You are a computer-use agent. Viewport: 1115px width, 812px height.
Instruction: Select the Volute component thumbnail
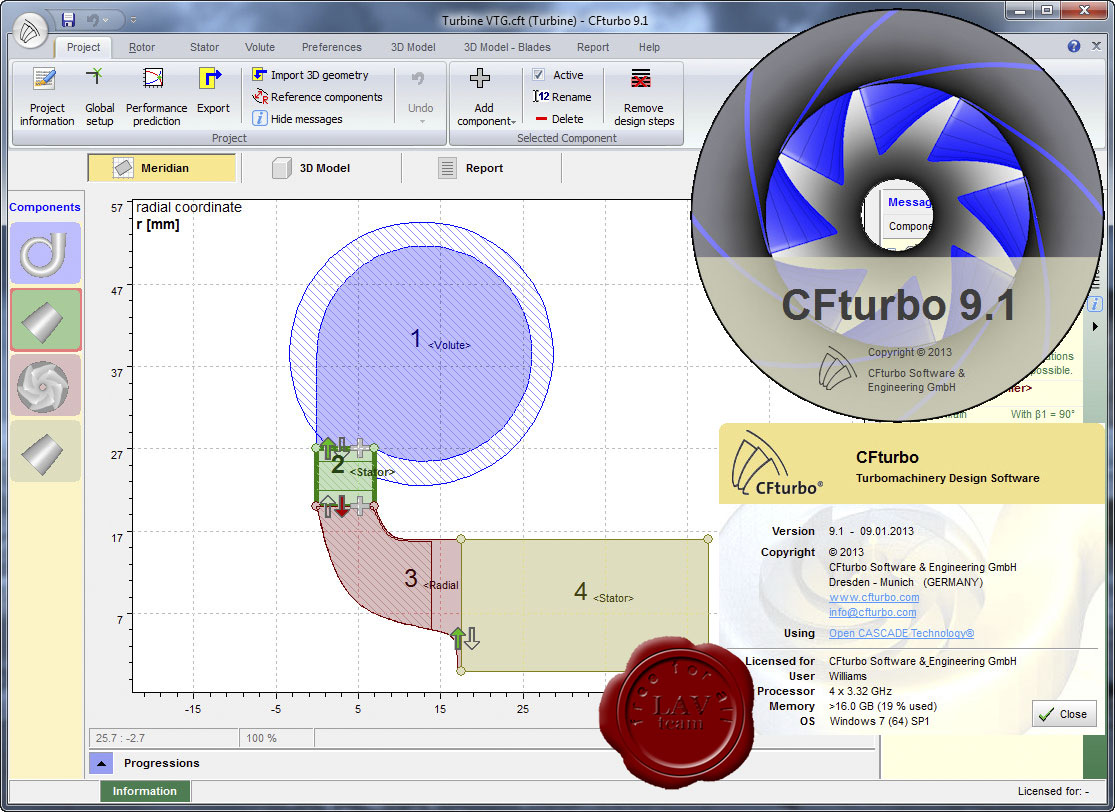(x=46, y=253)
